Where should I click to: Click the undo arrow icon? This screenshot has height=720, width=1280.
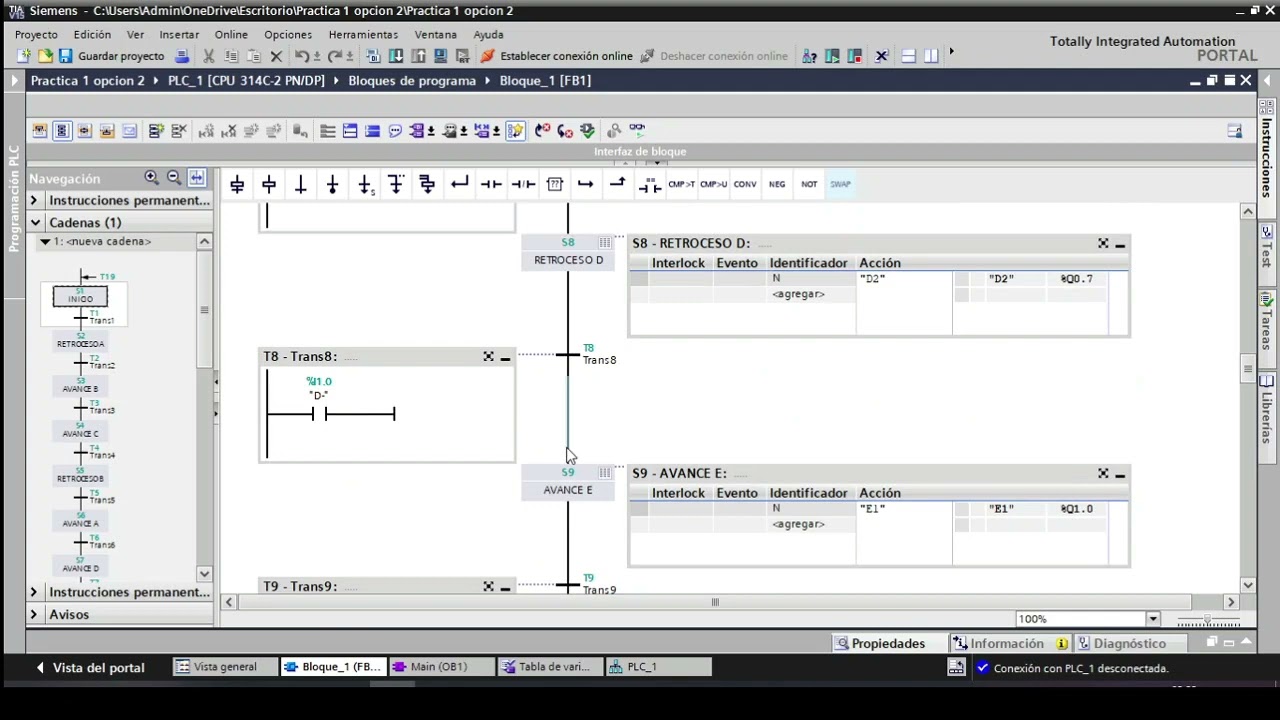click(302, 56)
